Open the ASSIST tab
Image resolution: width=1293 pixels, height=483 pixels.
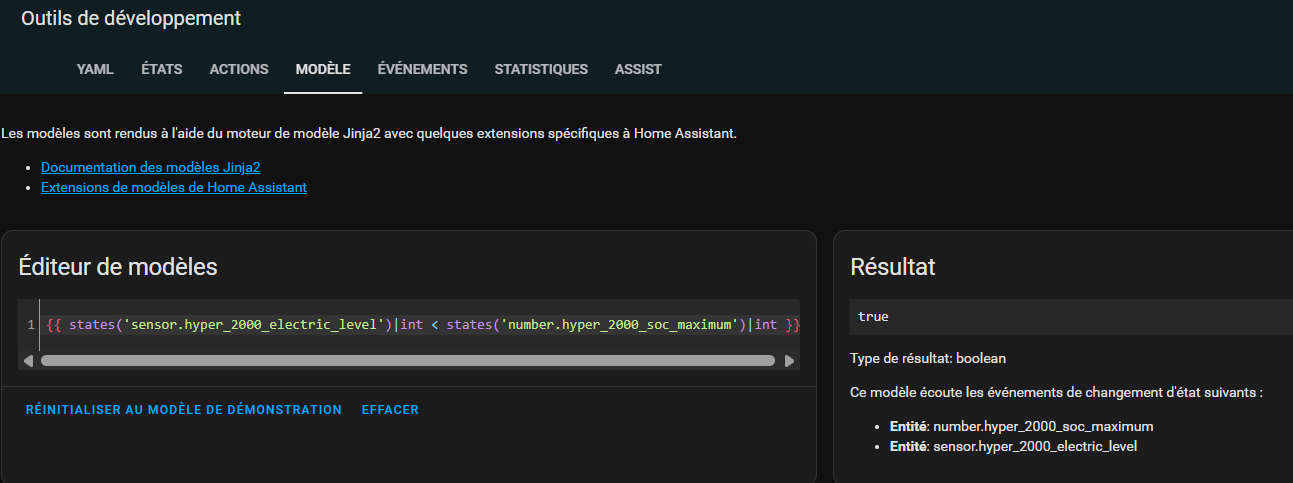[638, 69]
